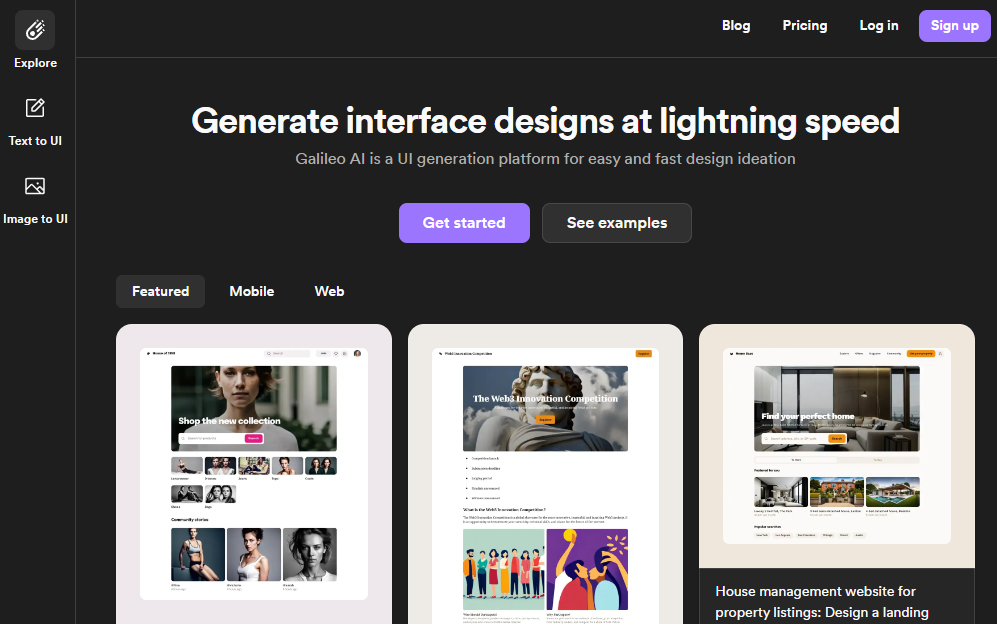The height and width of the screenshot is (624, 997).
Task: Switch to the Web tab
Action: point(329,291)
